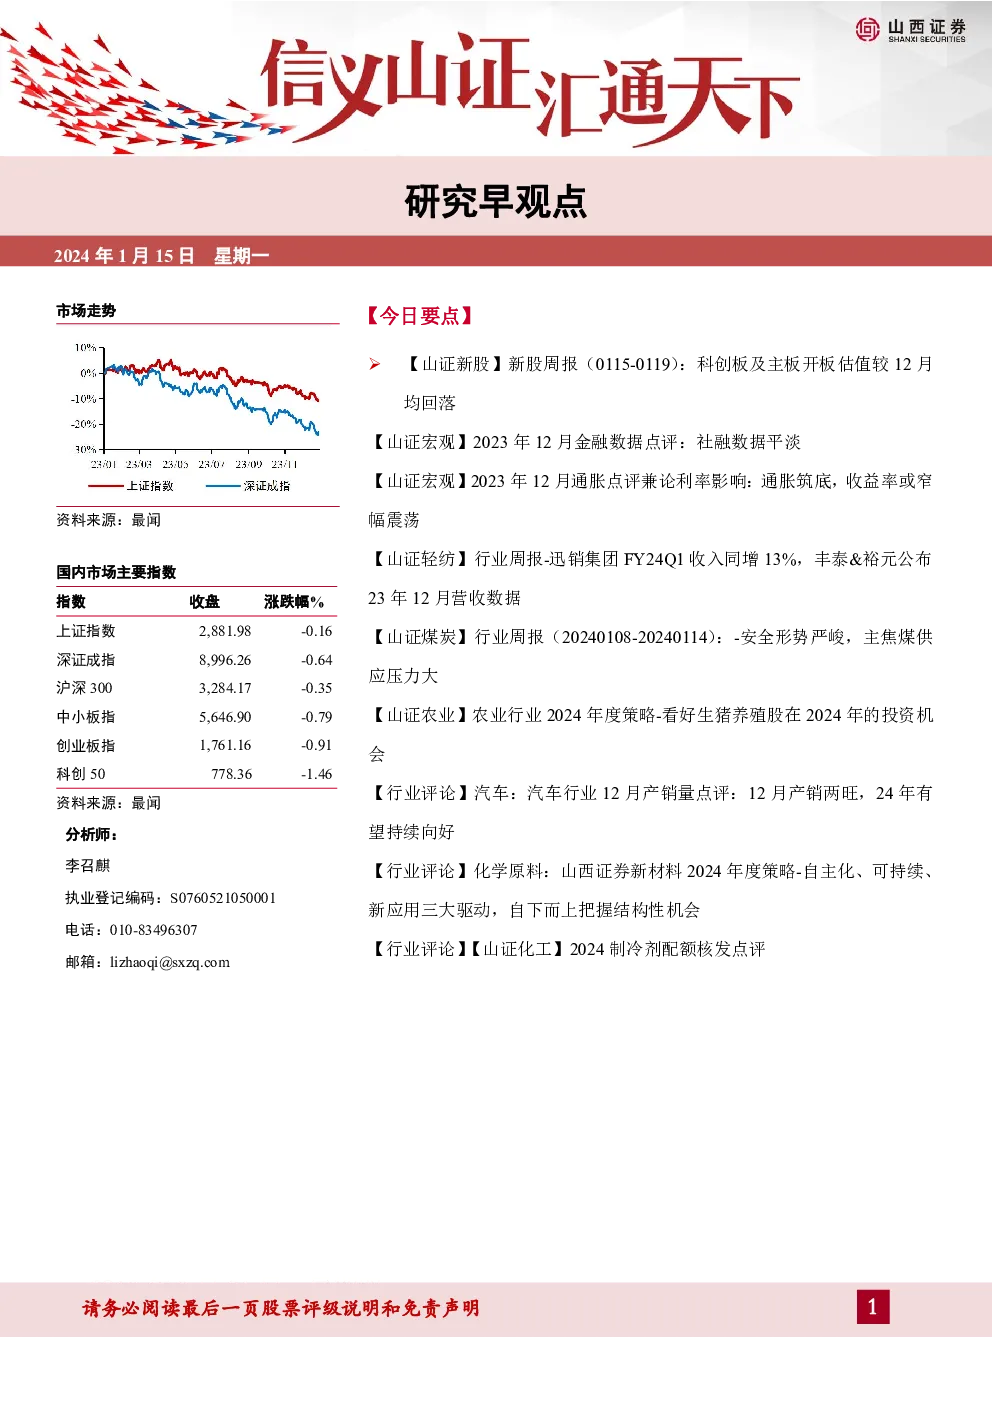Select the change value -1.46
The width and height of the screenshot is (992, 1403).
(x=317, y=774)
